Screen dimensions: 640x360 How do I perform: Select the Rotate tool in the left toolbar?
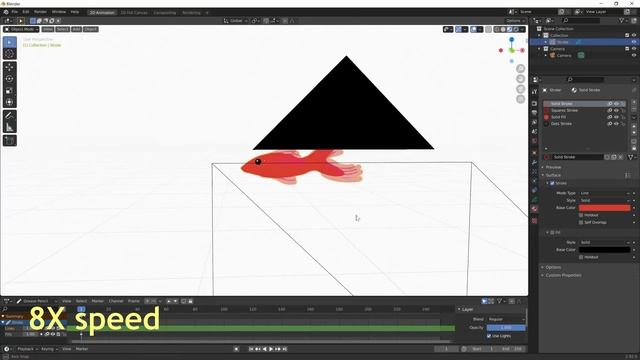pyautogui.click(x=9, y=79)
